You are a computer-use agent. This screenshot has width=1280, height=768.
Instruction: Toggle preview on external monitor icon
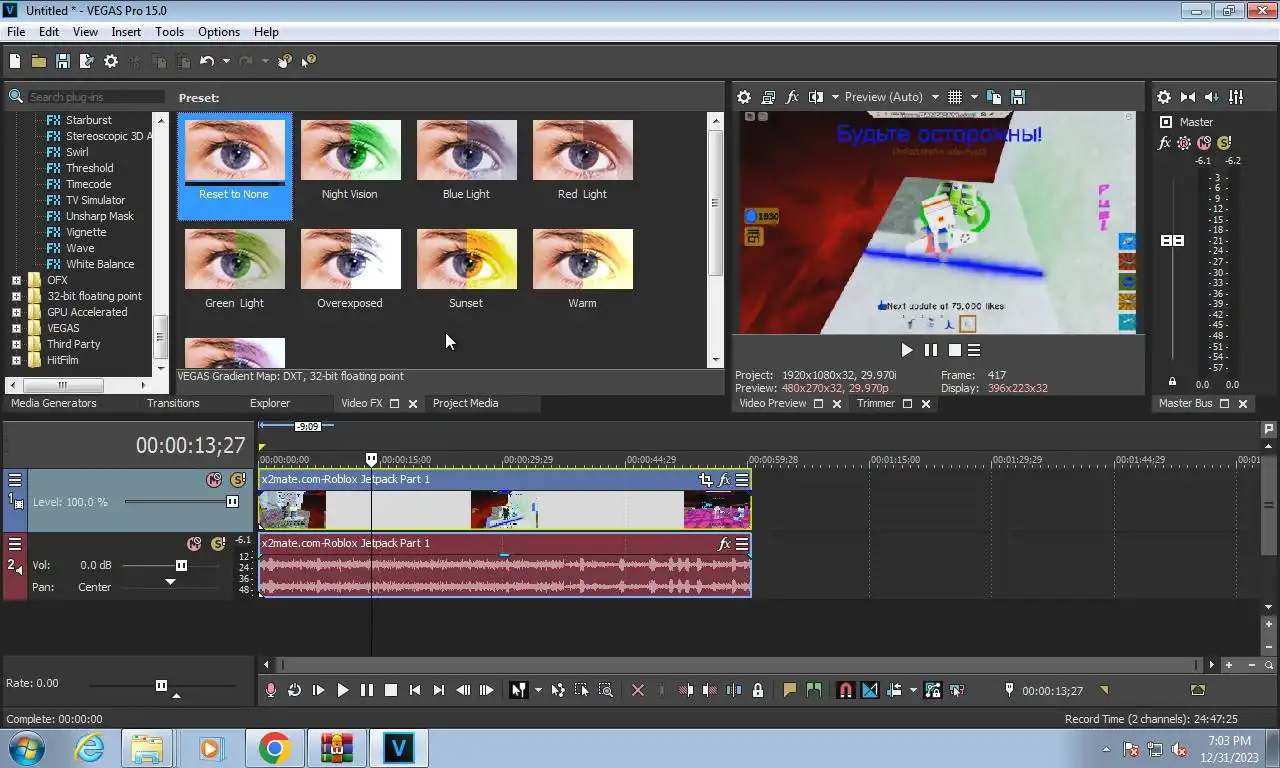(x=768, y=97)
